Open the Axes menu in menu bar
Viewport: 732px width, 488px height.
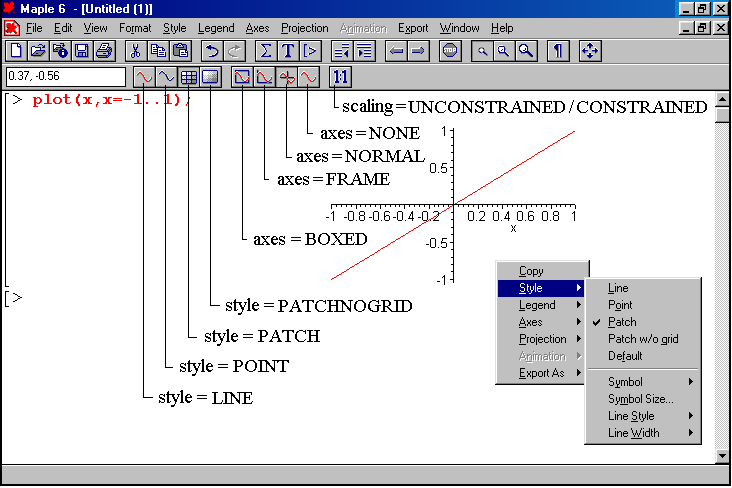coord(257,28)
